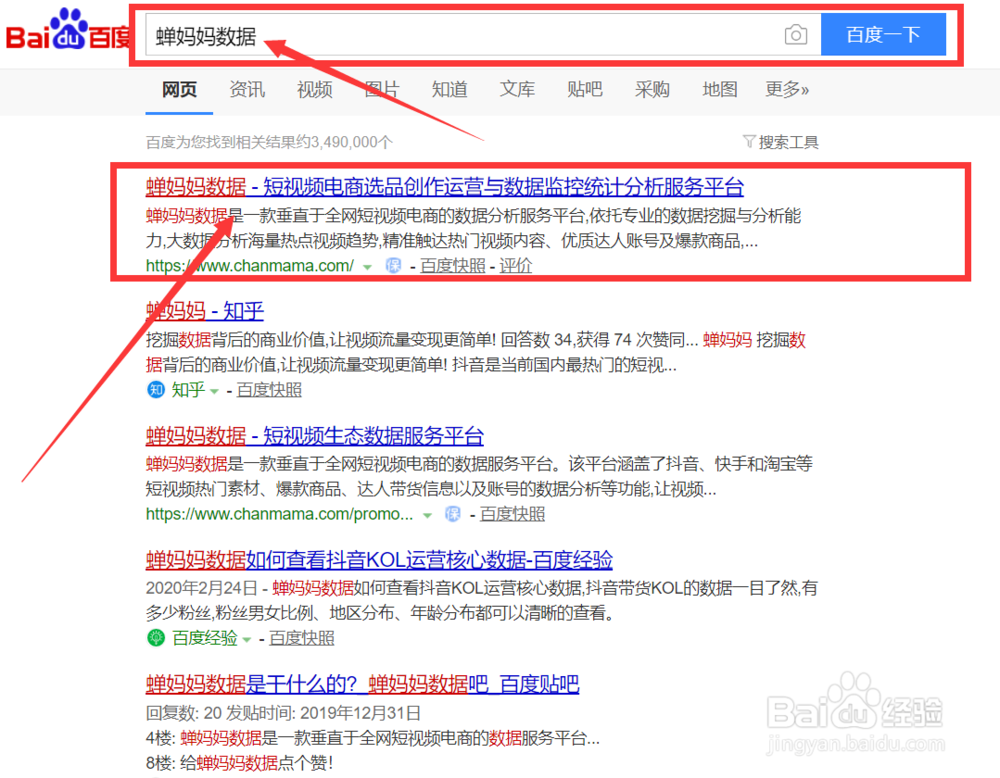
Task: Click the 知乎 source icon
Action: click(156, 389)
